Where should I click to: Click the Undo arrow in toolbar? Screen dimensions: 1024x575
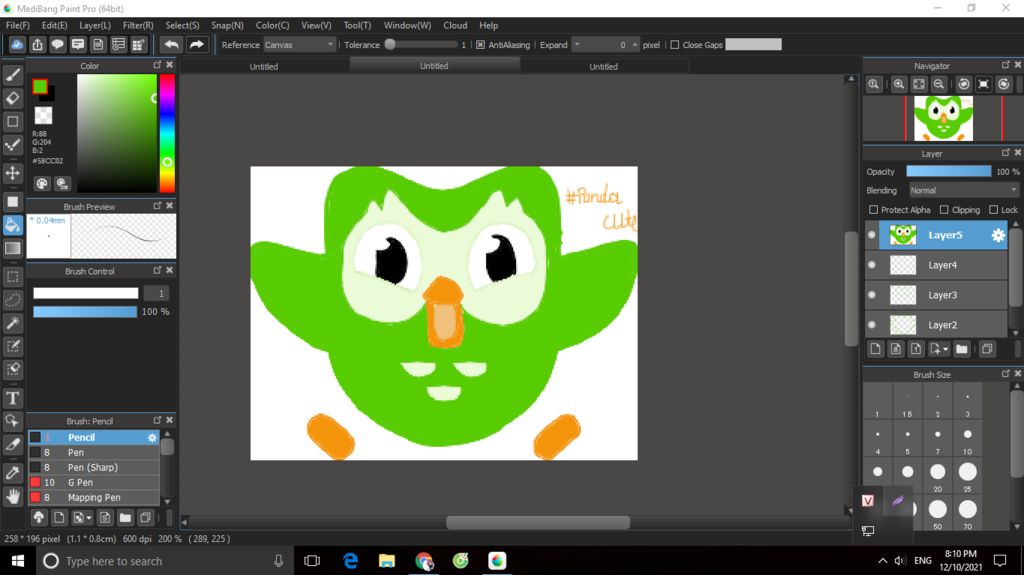pyautogui.click(x=171, y=44)
